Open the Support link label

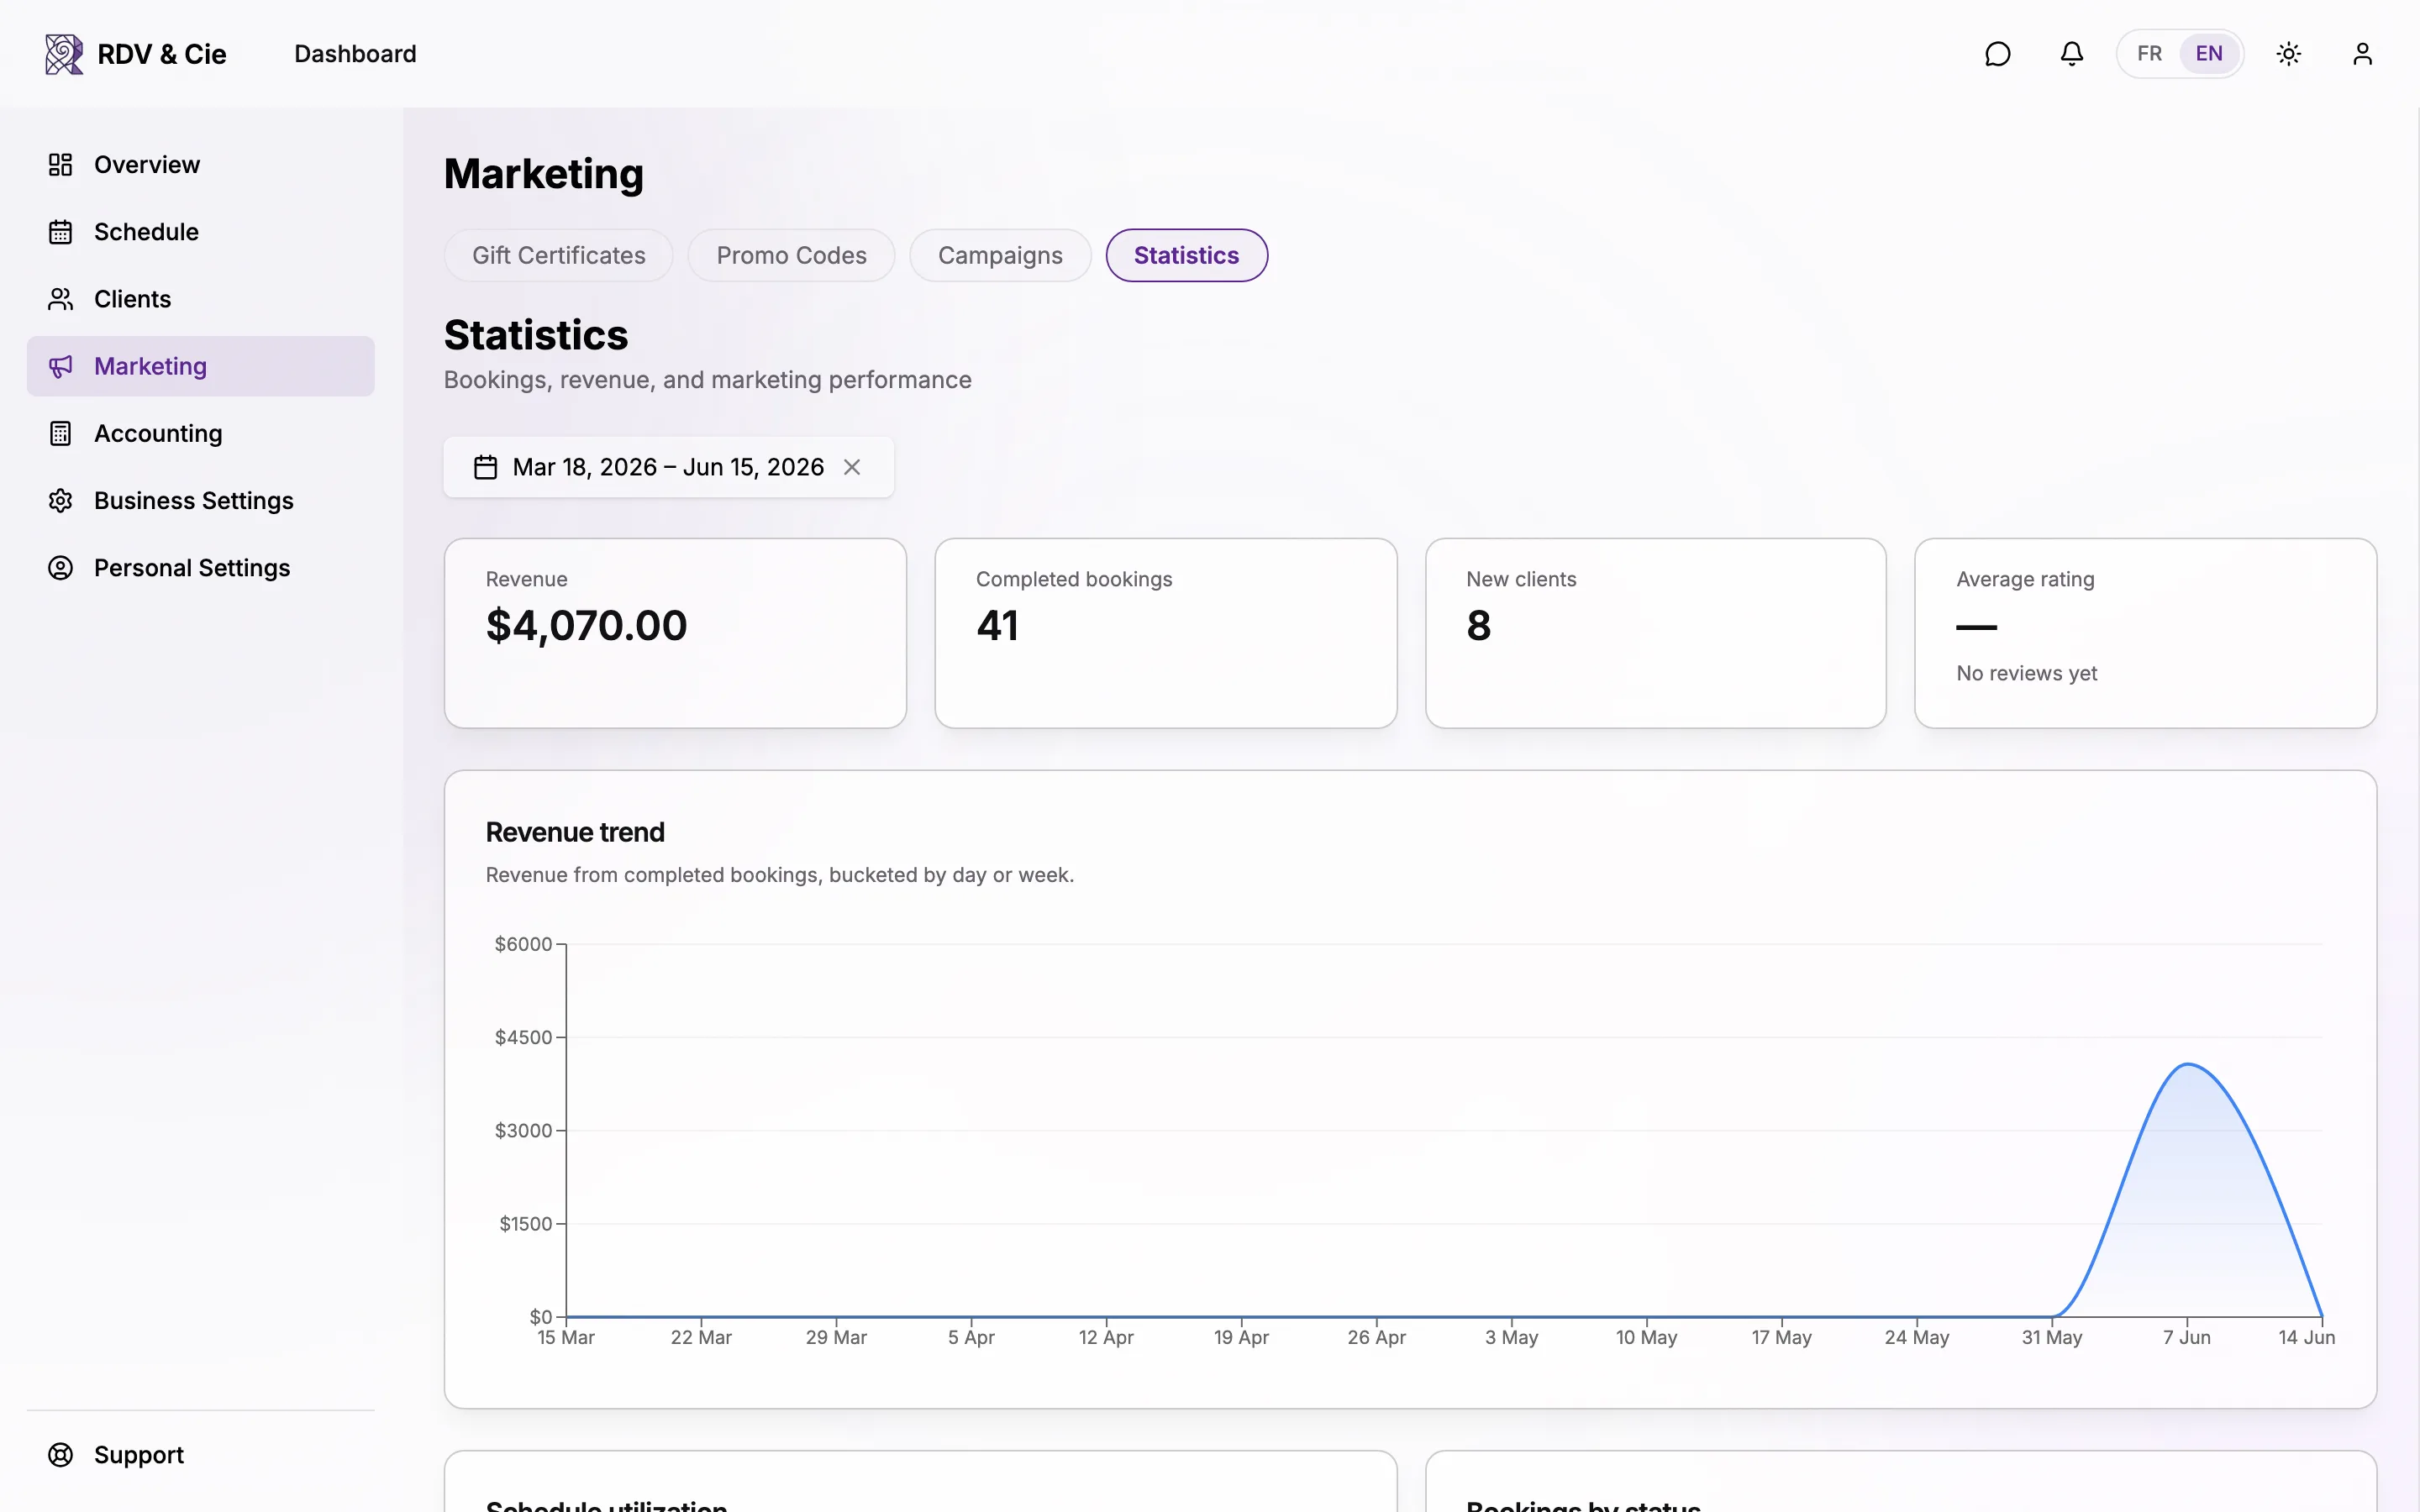139,1454
